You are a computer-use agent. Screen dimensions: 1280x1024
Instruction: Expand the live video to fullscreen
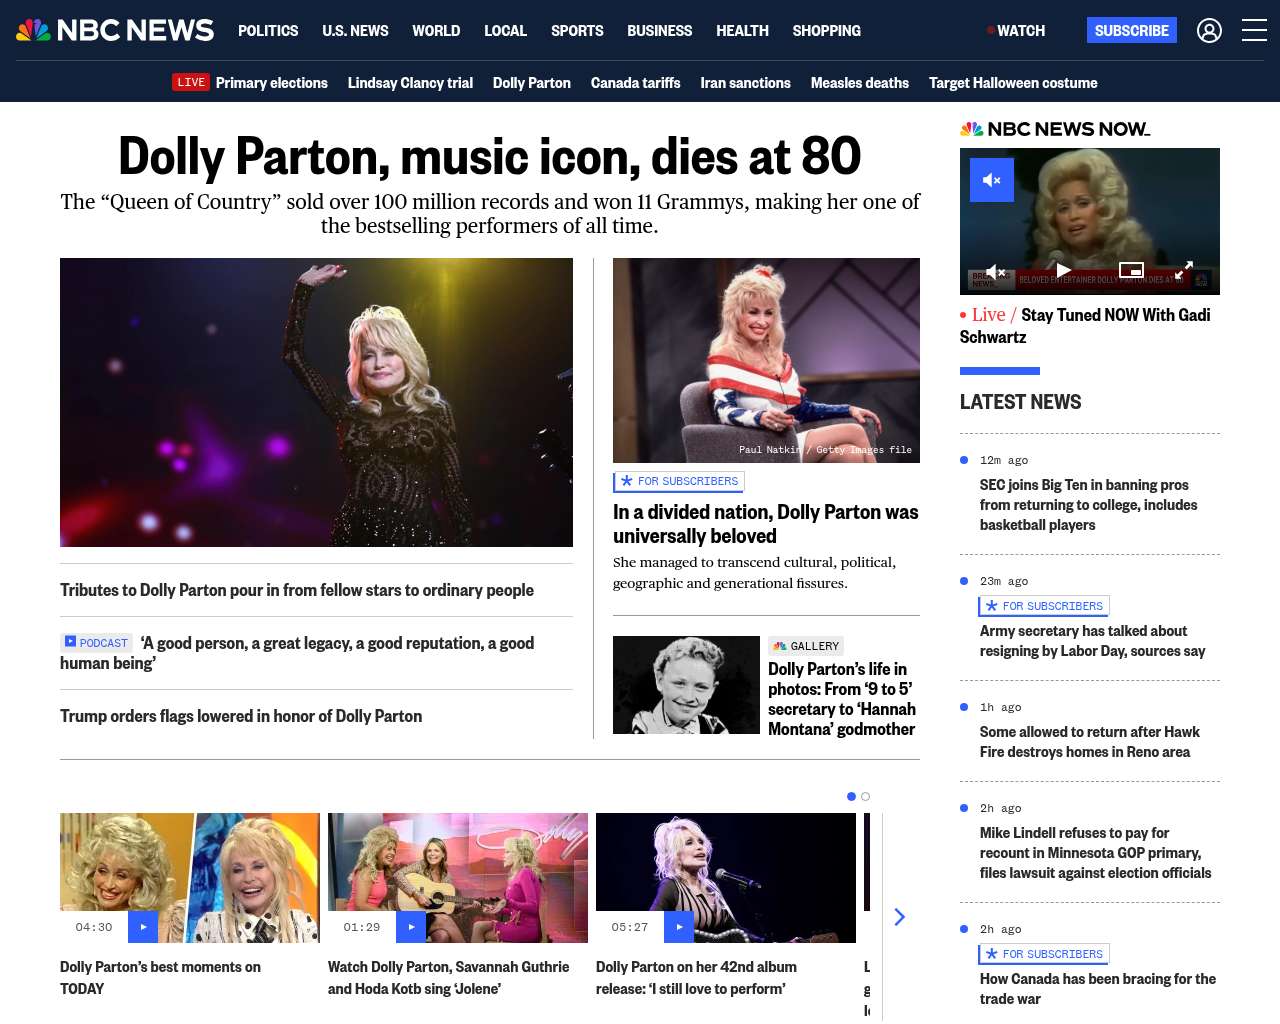[1183, 271]
